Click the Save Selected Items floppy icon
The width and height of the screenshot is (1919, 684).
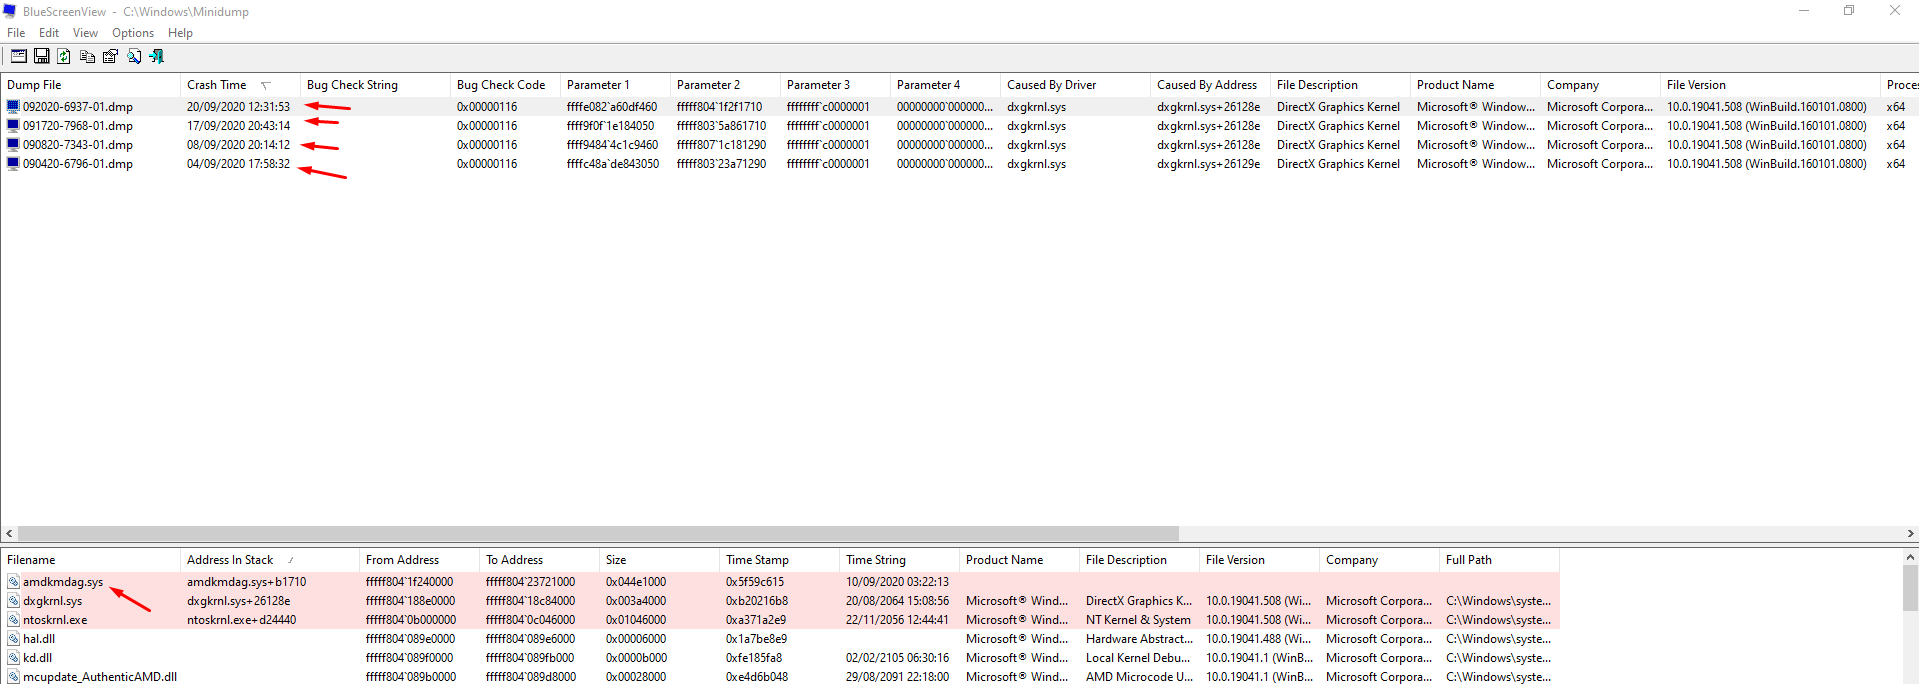pos(42,57)
